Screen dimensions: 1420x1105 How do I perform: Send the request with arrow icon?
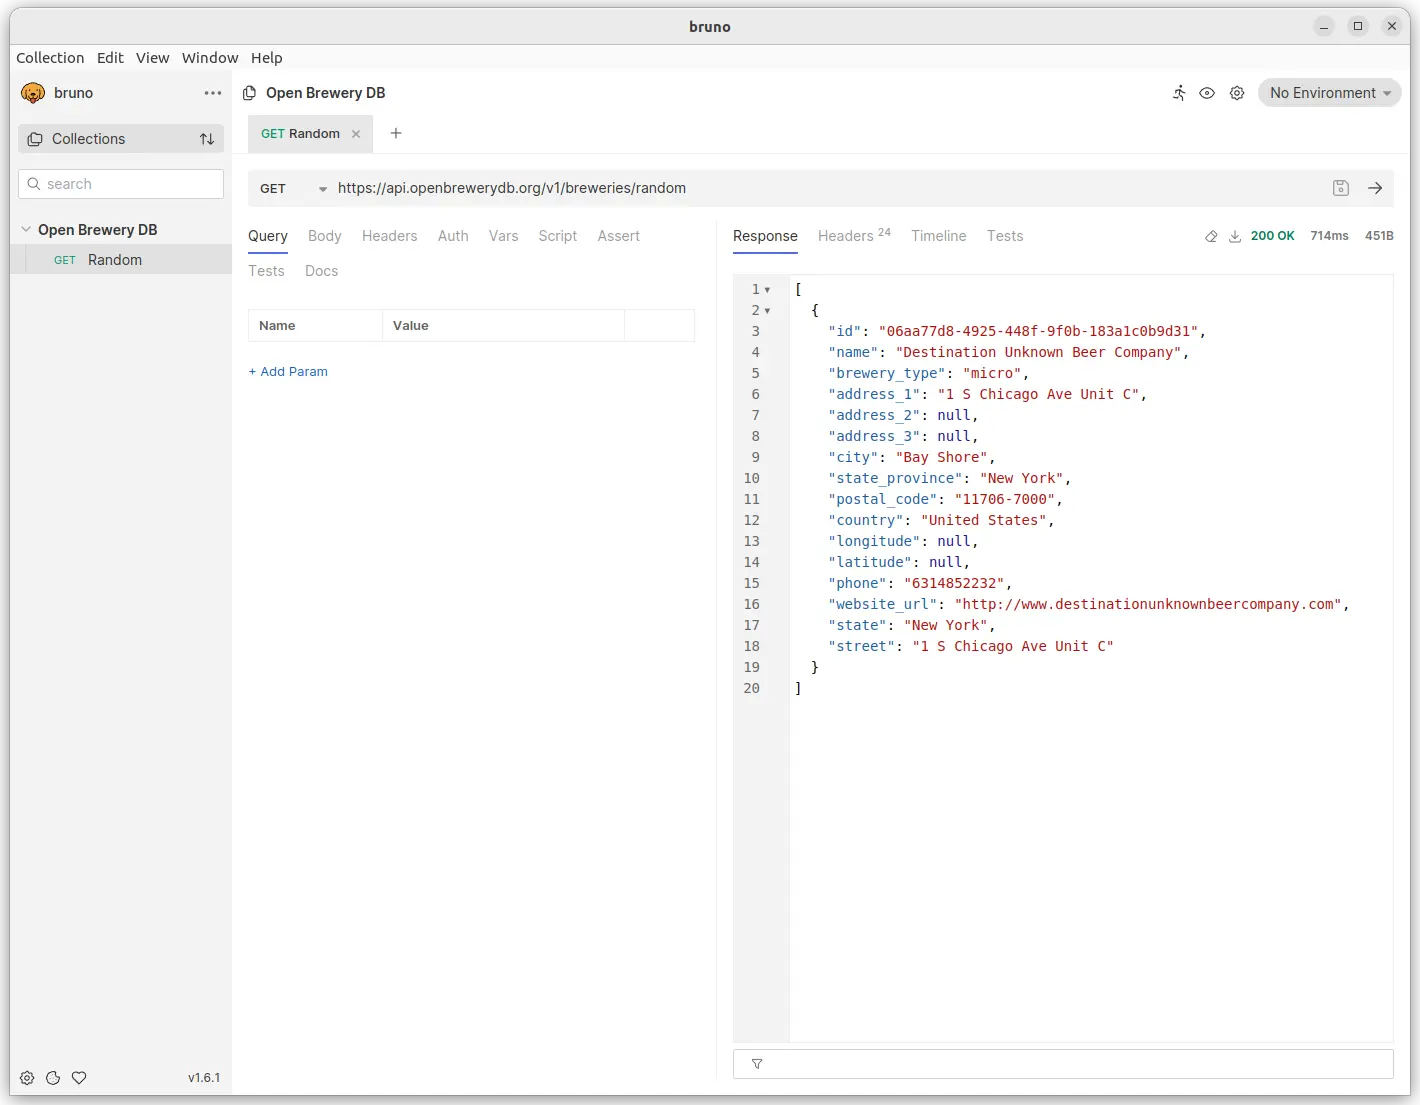pyautogui.click(x=1375, y=188)
